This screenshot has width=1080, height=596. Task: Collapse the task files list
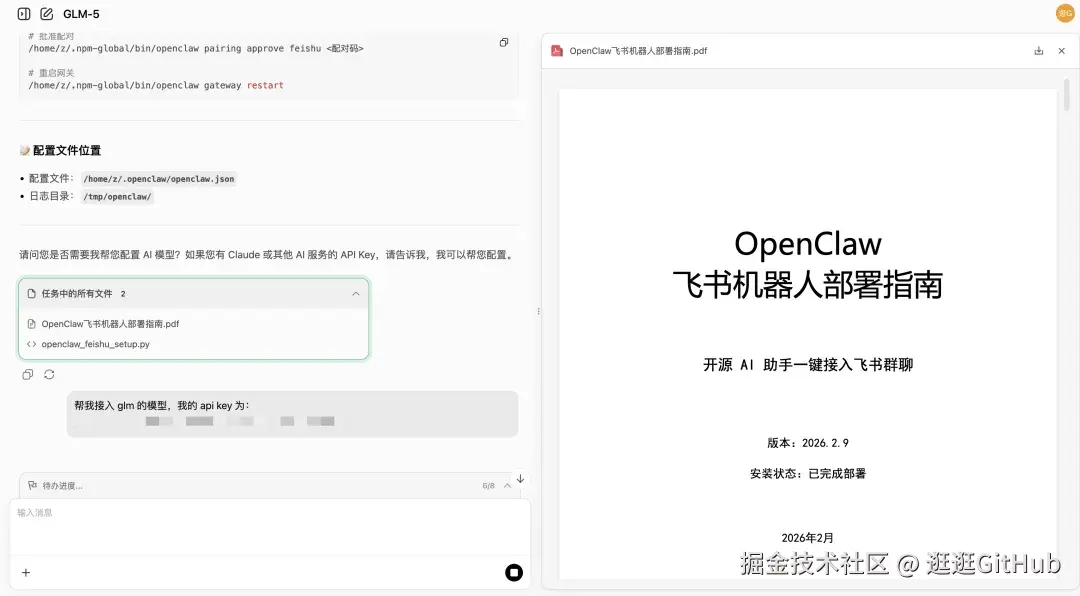point(355,294)
